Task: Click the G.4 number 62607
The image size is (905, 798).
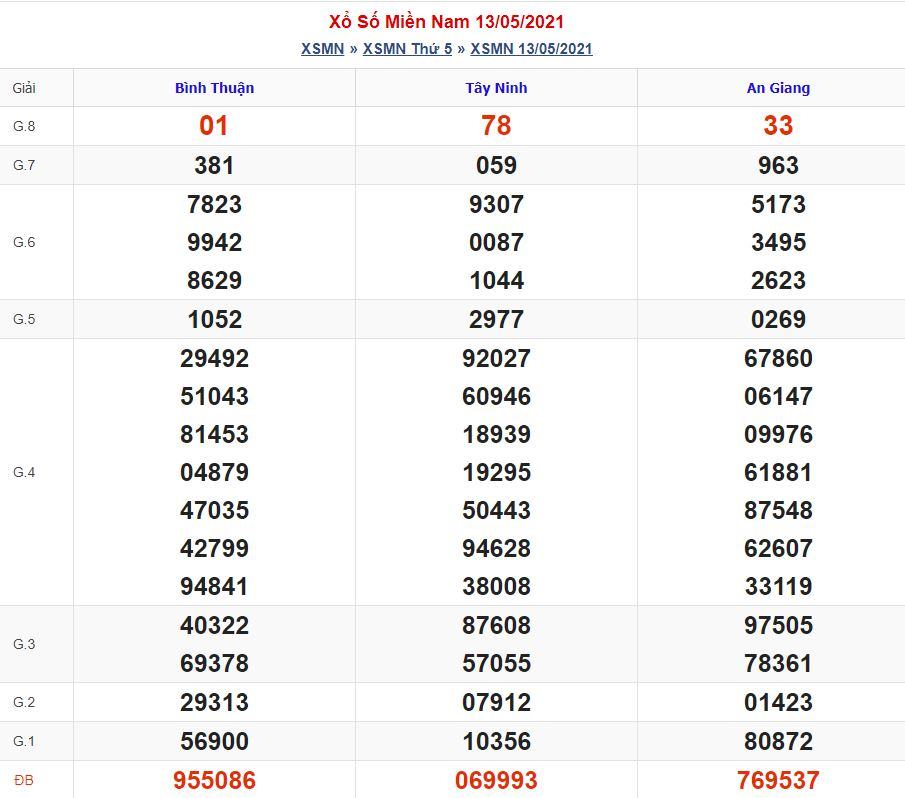Action: pyautogui.click(x=778, y=549)
